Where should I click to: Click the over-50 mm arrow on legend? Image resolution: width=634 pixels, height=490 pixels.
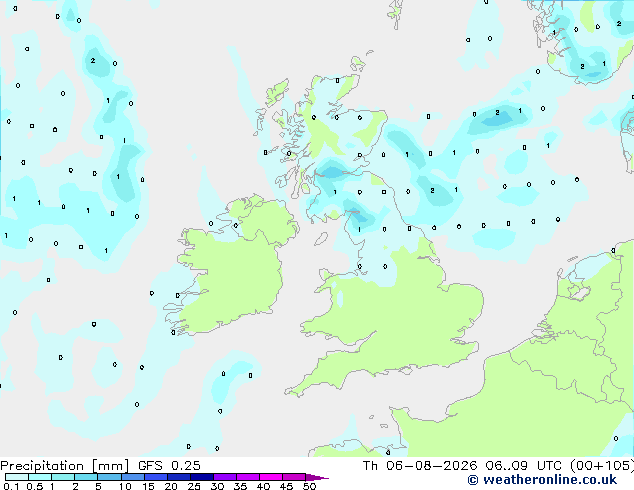tap(317, 477)
